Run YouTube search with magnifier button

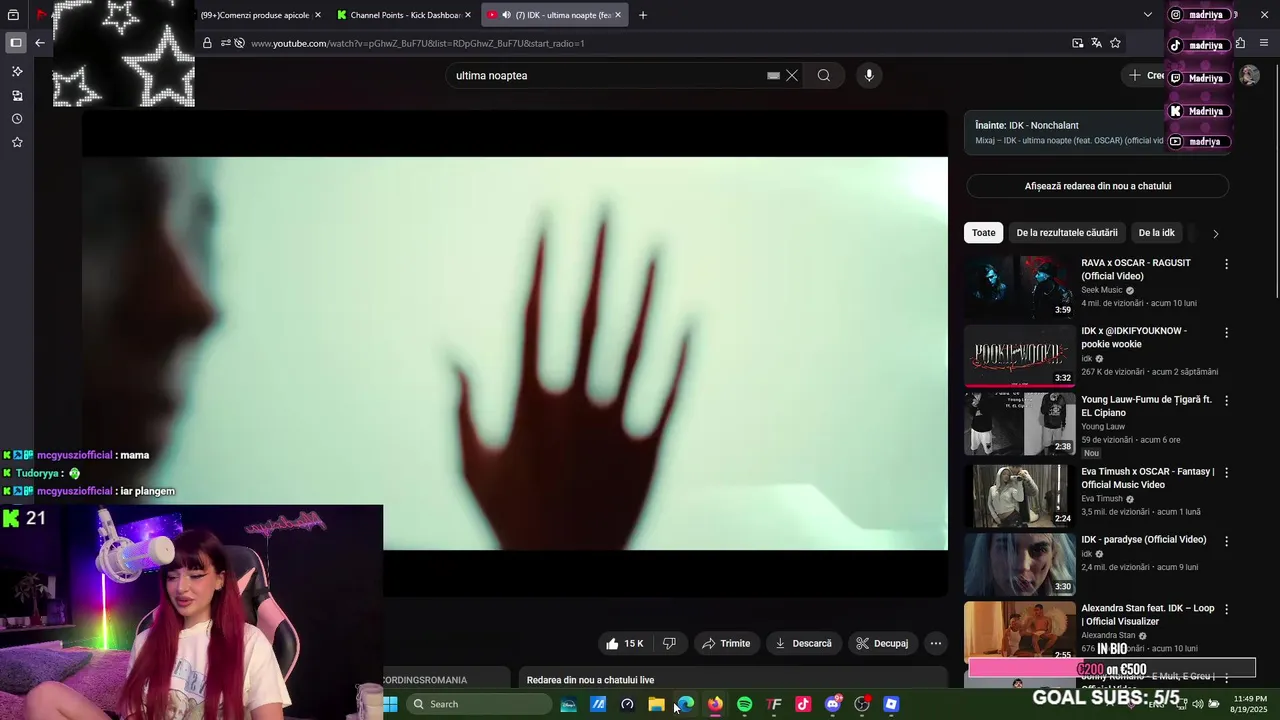[x=824, y=75]
